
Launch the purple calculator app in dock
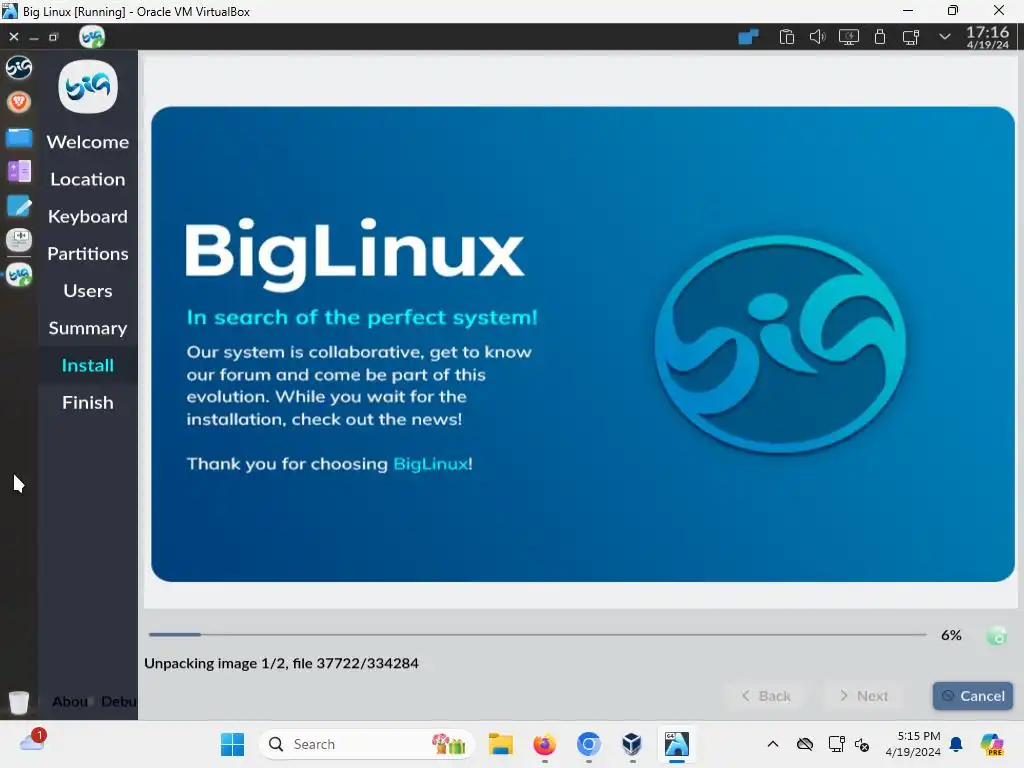(x=19, y=172)
